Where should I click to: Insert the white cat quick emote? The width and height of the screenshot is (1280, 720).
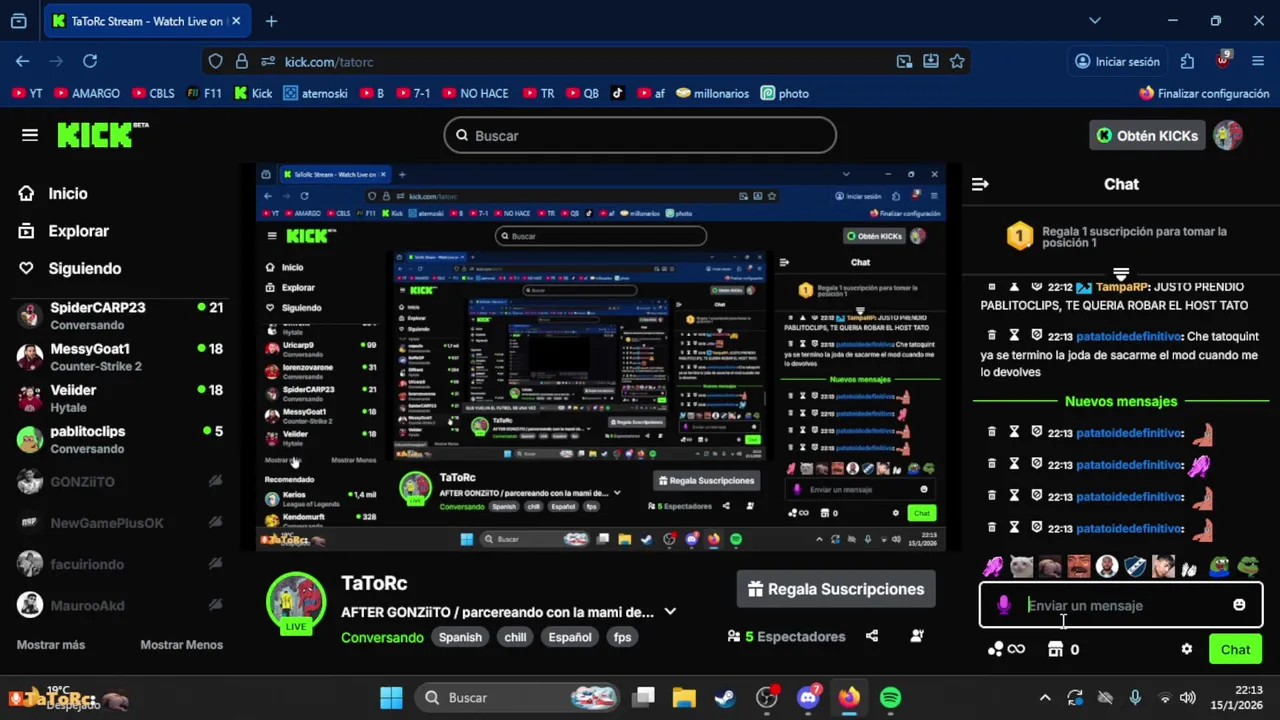pos(1021,567)
